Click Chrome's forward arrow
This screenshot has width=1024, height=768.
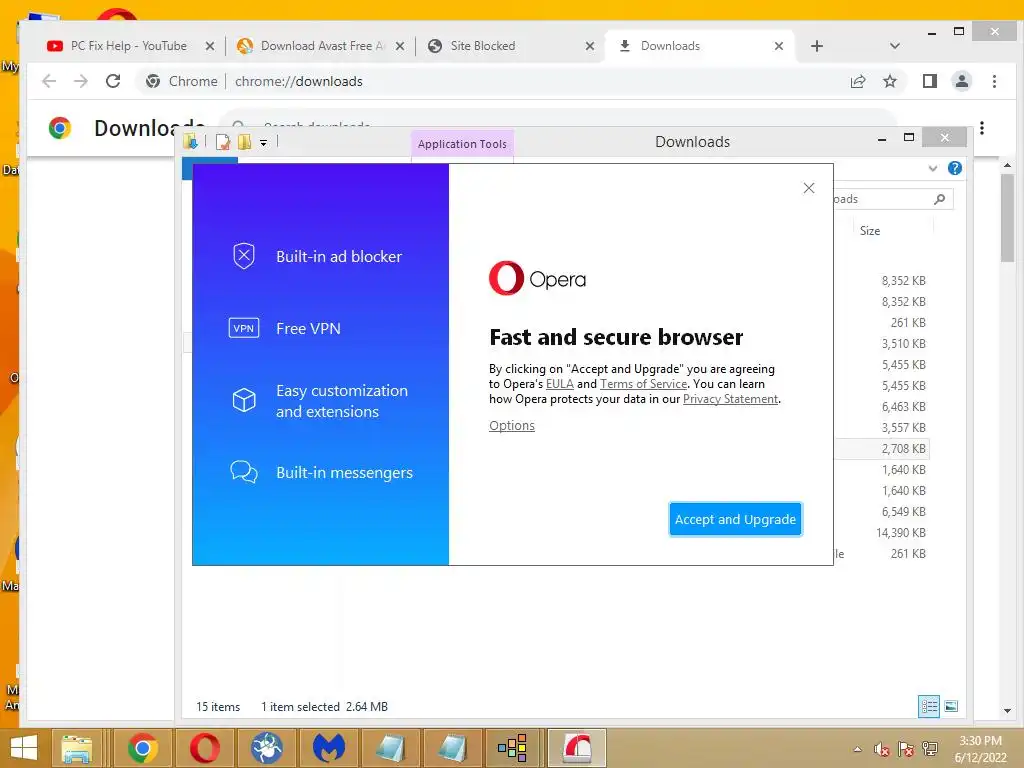pos(81,81)
